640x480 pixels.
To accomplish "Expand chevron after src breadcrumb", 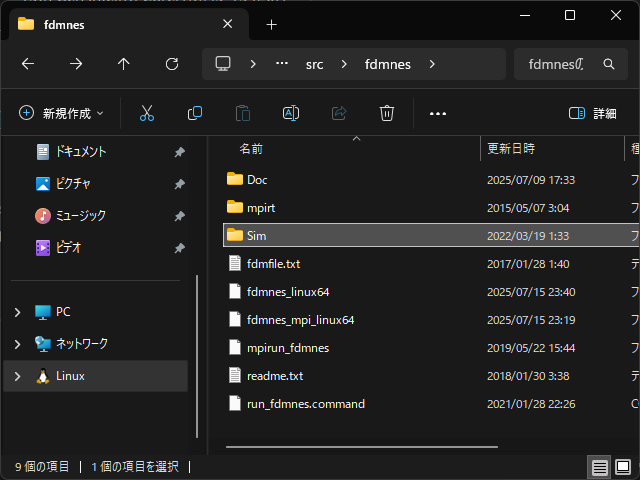I will [x=344, y=64].
